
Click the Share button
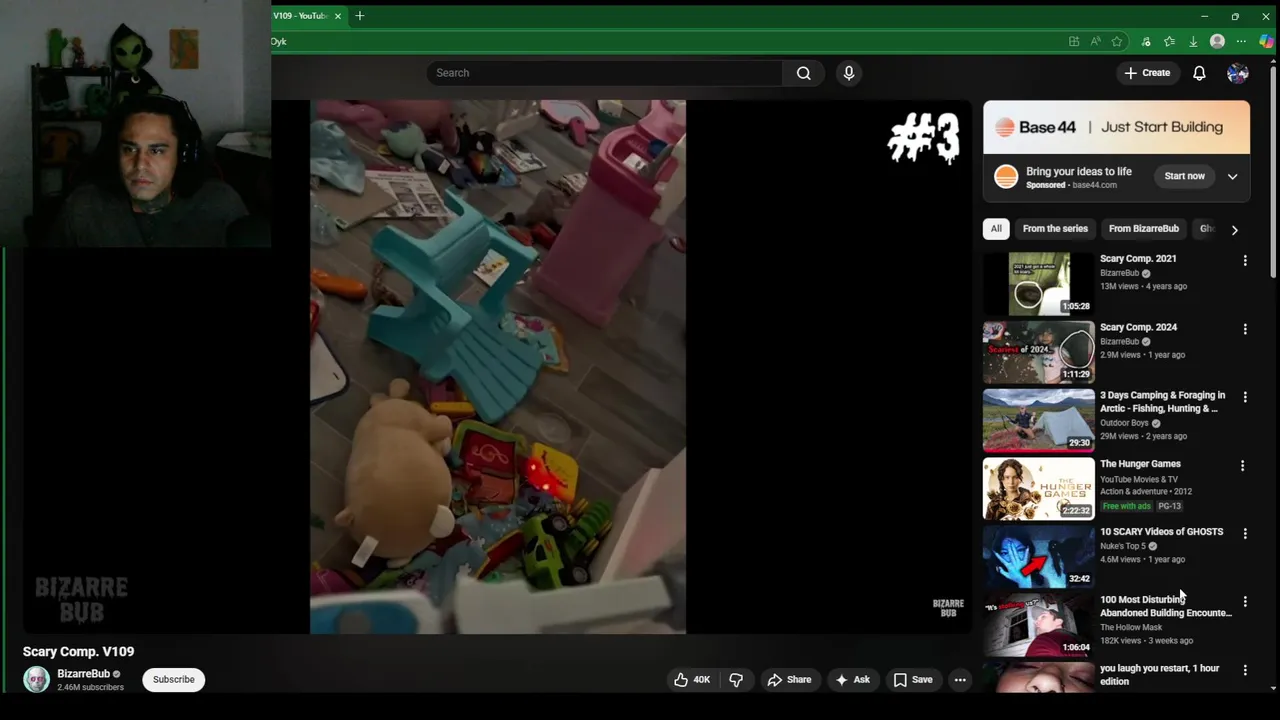click(x=789, y=680)
